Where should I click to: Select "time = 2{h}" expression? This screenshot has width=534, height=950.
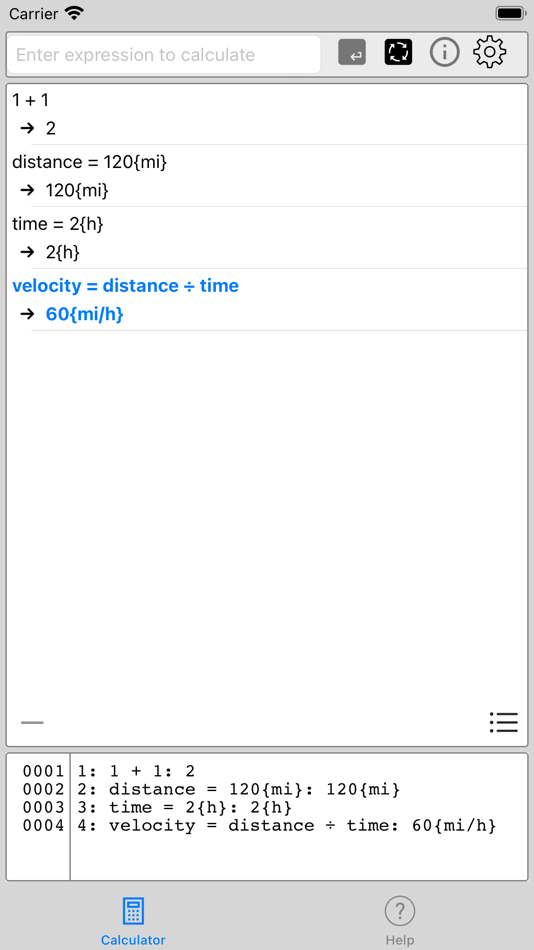[x=58, y=224]
